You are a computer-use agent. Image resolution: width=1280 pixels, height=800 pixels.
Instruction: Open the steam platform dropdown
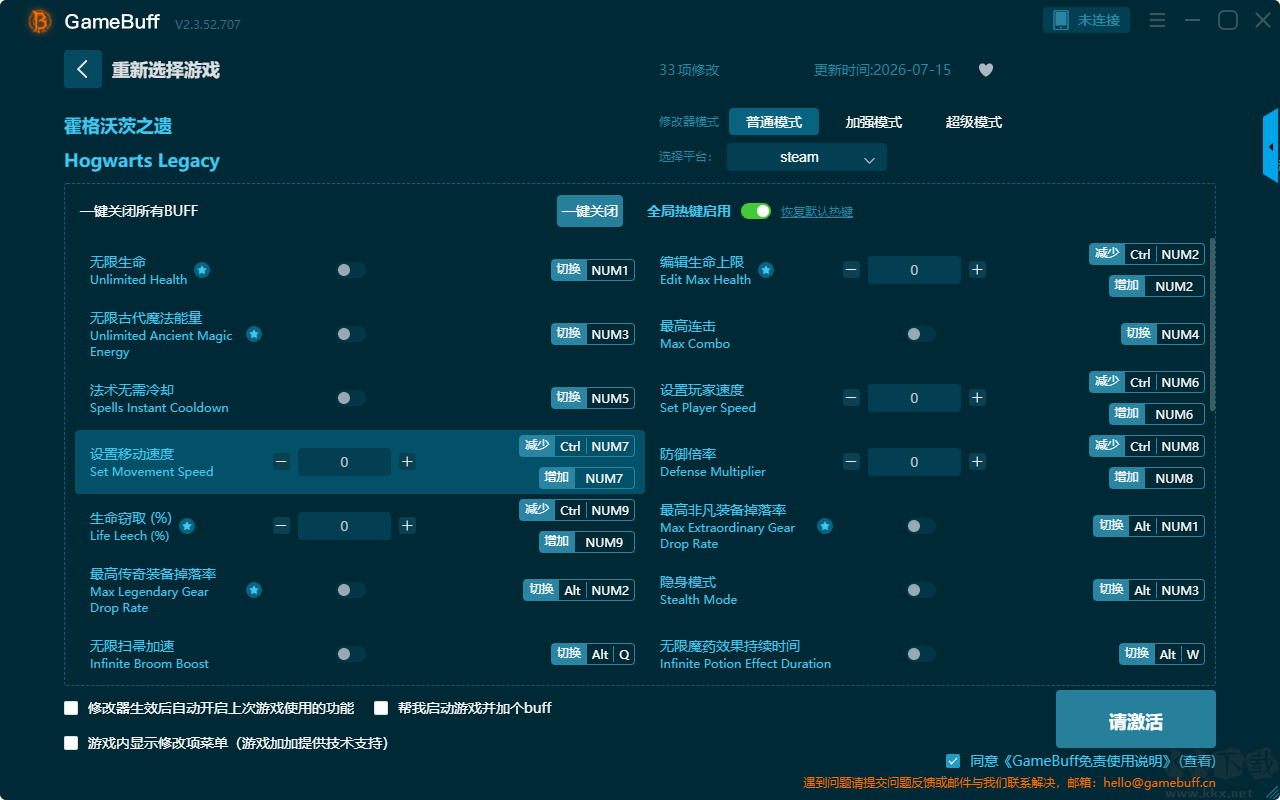pyautogui.click(x=807, y=157)
